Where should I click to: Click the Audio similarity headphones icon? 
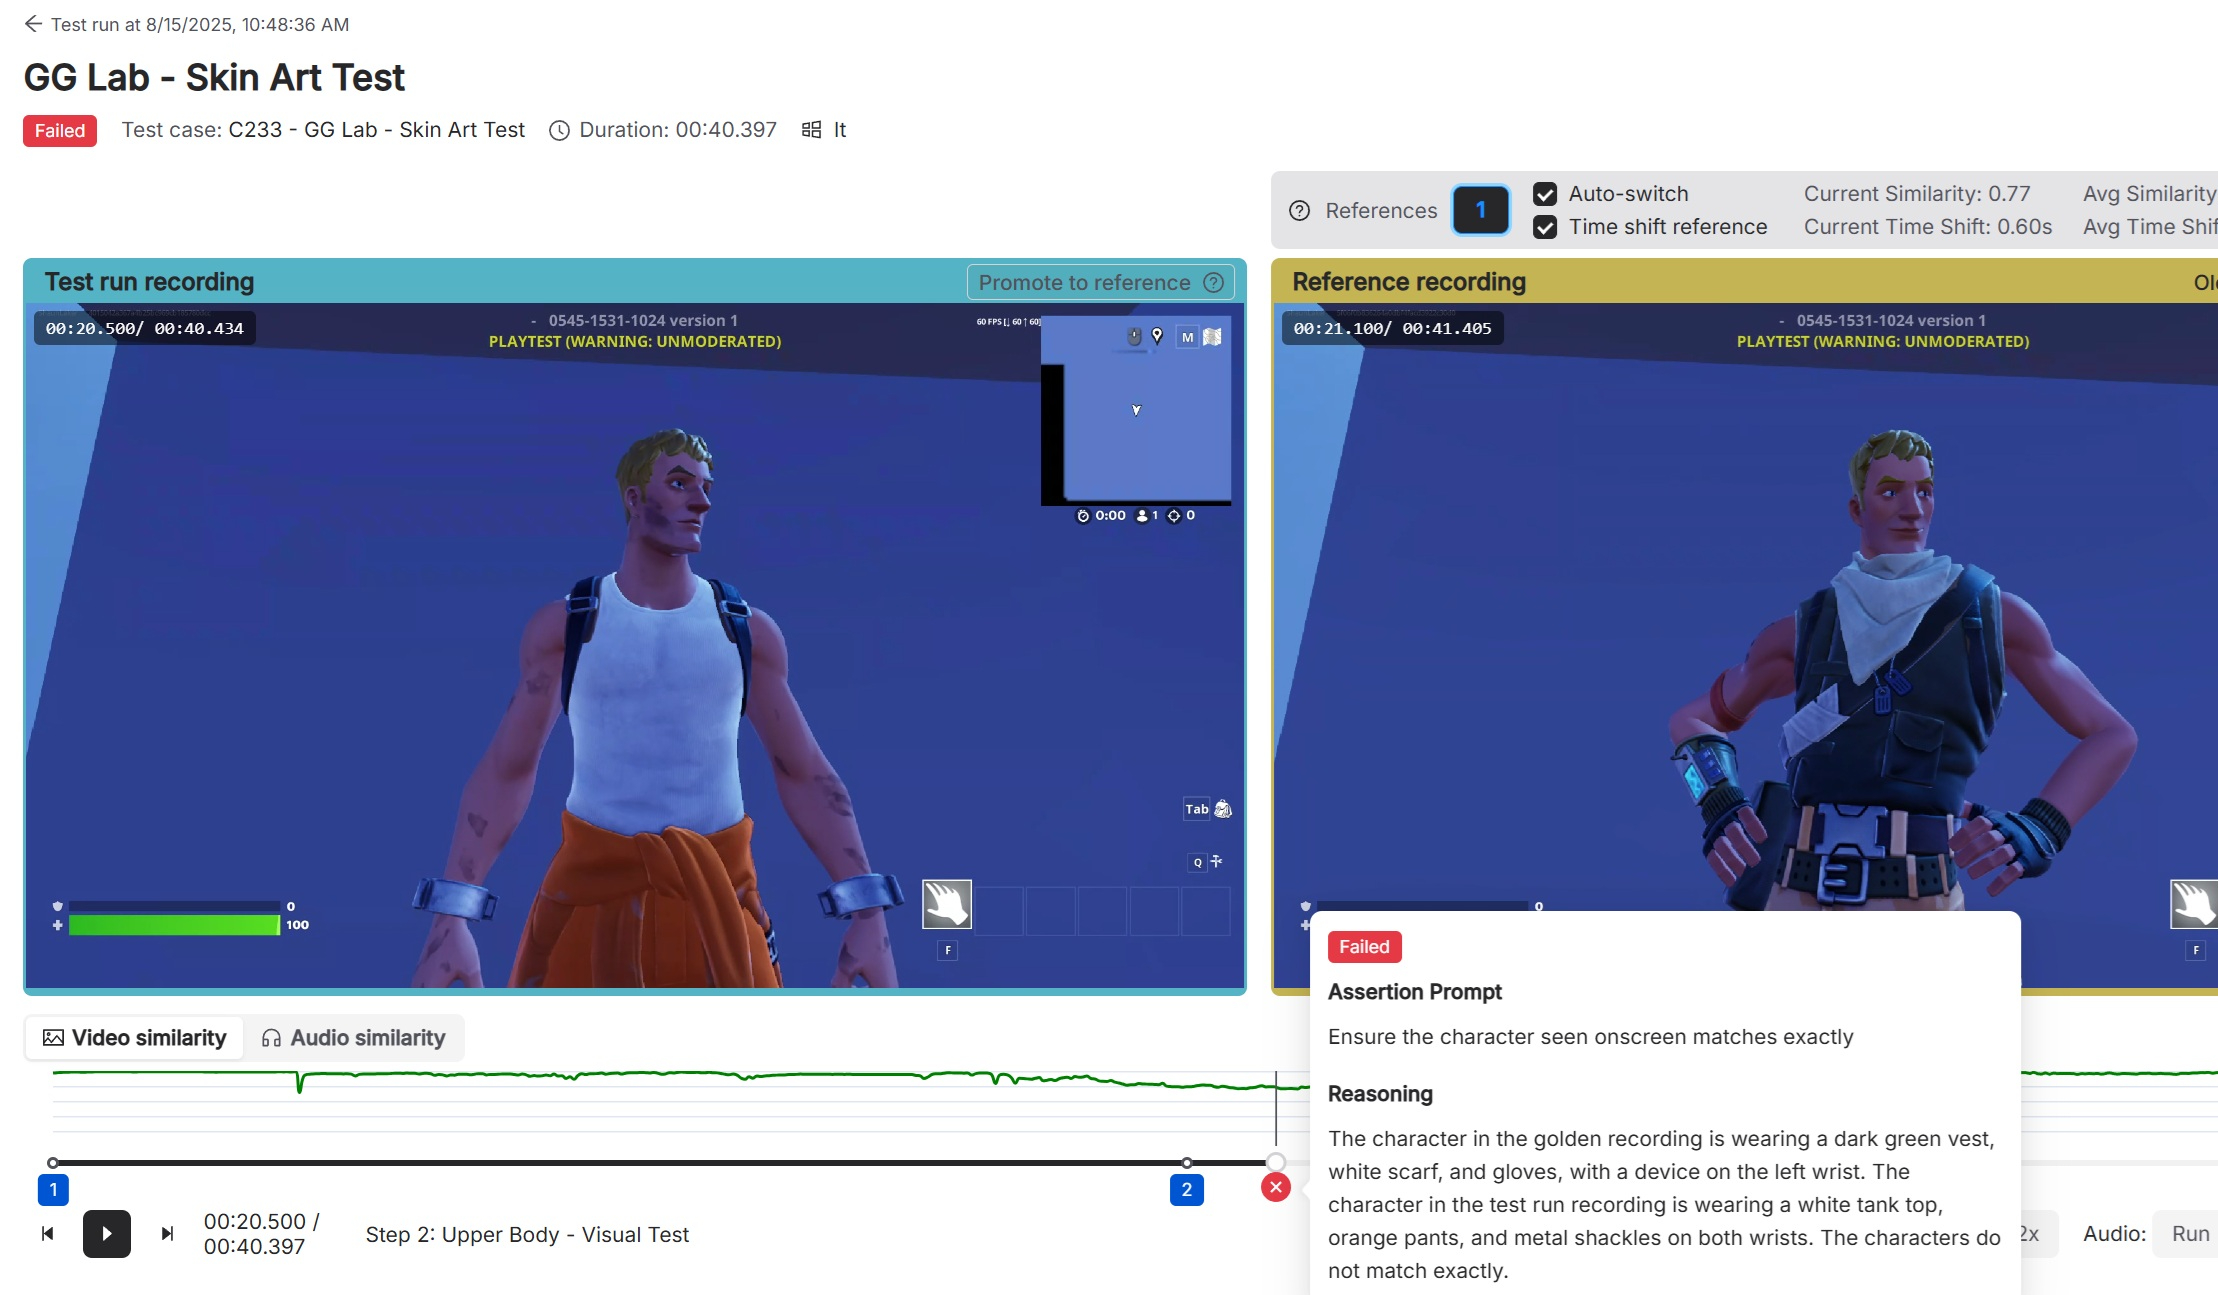271,1038
